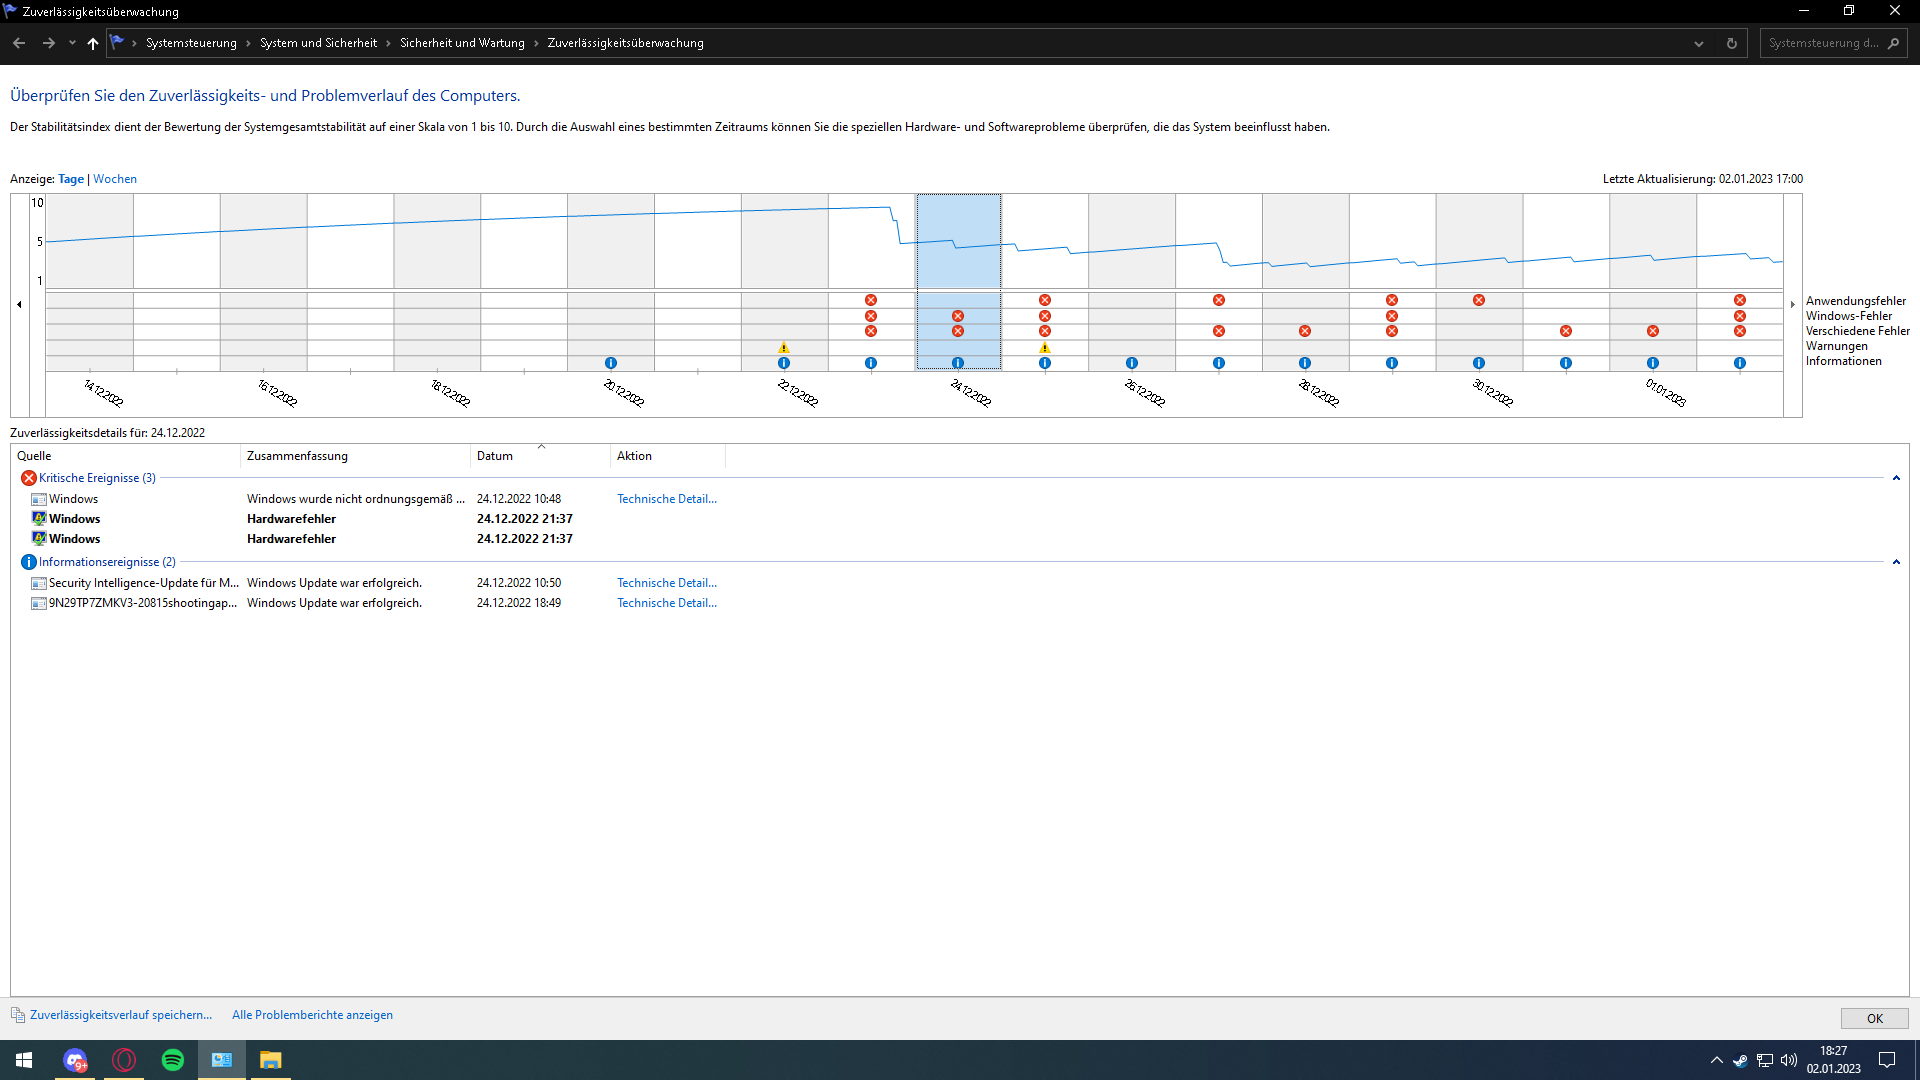This screenshot has height=1080, width=1920.
Task: Click the warning icon on 25.12.2022
Action: (1045, 348)
